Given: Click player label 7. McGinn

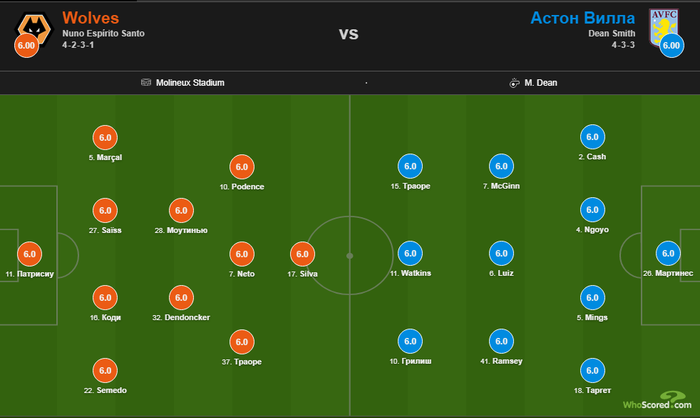Looking at the screenshot, I should coord(501,186).
